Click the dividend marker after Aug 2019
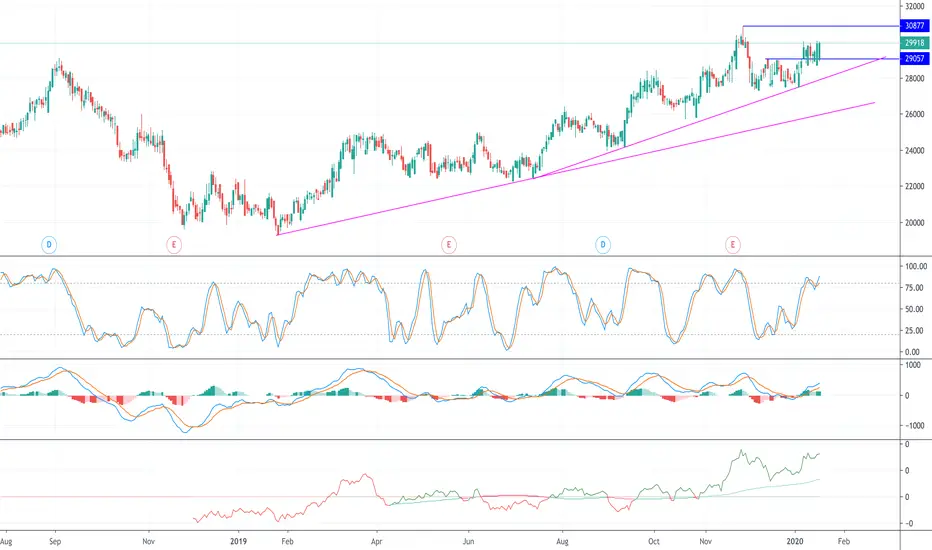This screenshot has height=550, width=932. click(603, 244)
